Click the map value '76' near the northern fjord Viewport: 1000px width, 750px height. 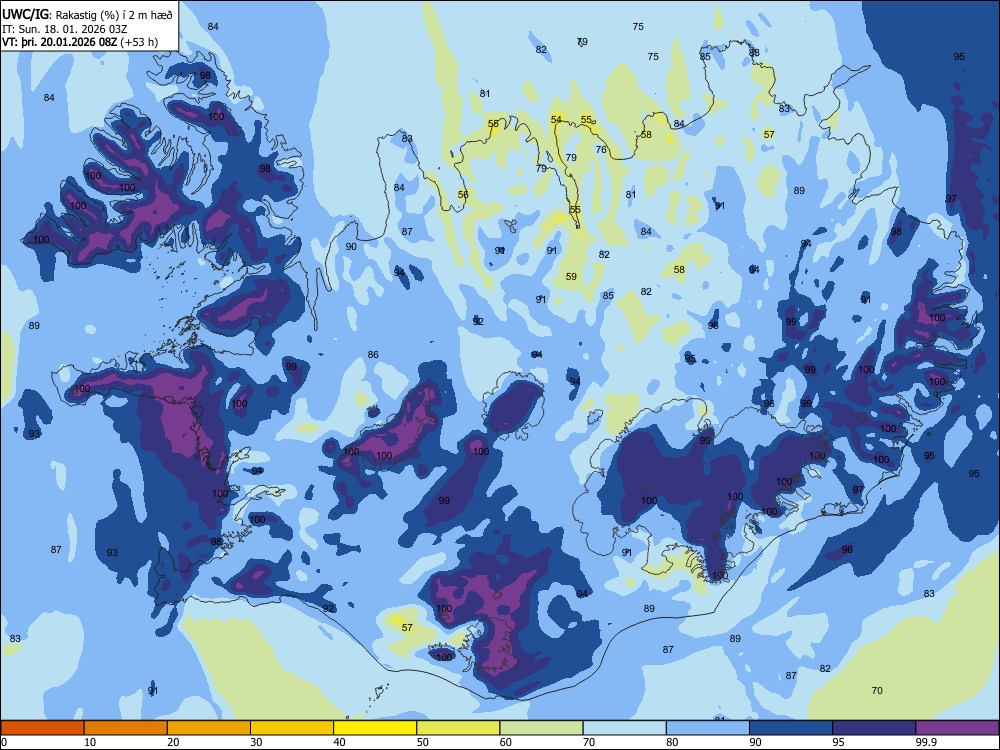coord(601,149)
